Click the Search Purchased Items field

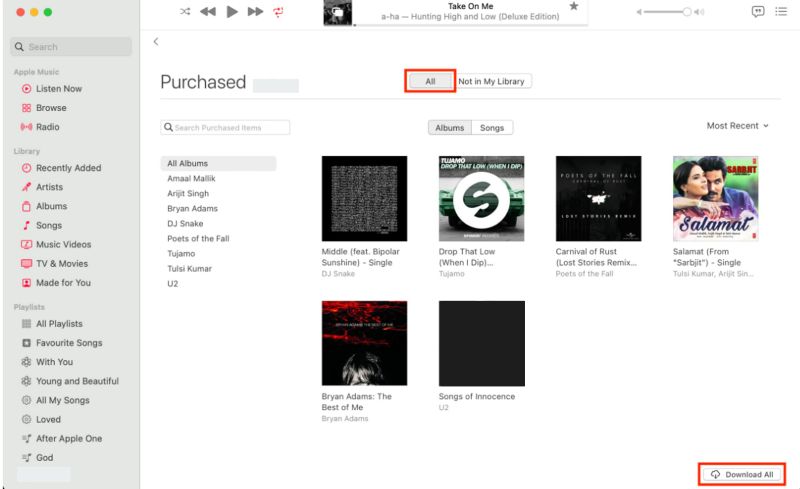225,128
